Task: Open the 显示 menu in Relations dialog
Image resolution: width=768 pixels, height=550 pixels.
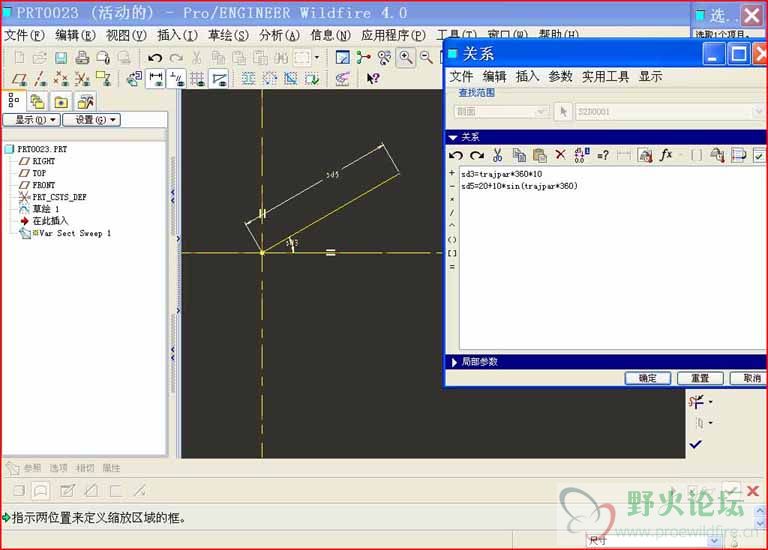Action: coord(650,76)
